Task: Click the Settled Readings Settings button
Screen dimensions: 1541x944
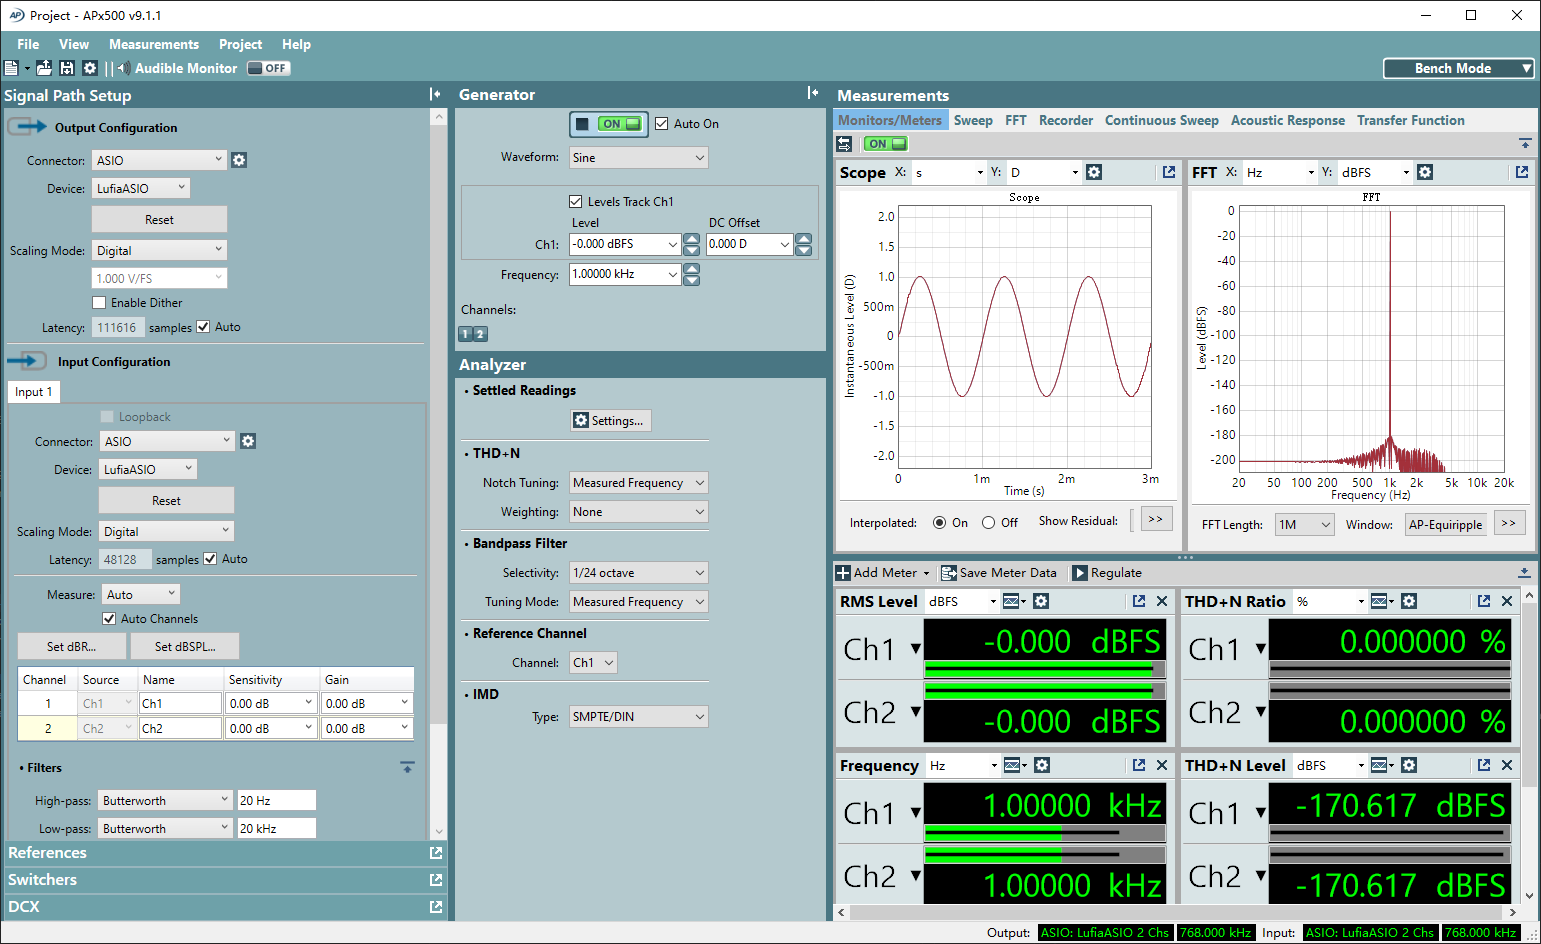Action: click(x=610, y=421)
